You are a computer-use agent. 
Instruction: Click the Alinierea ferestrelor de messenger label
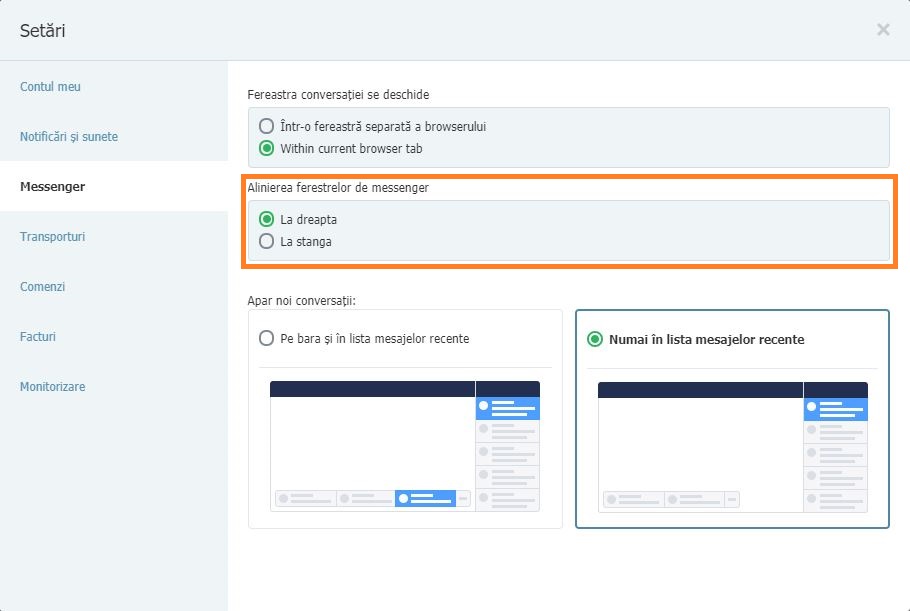tap(338, 187)
